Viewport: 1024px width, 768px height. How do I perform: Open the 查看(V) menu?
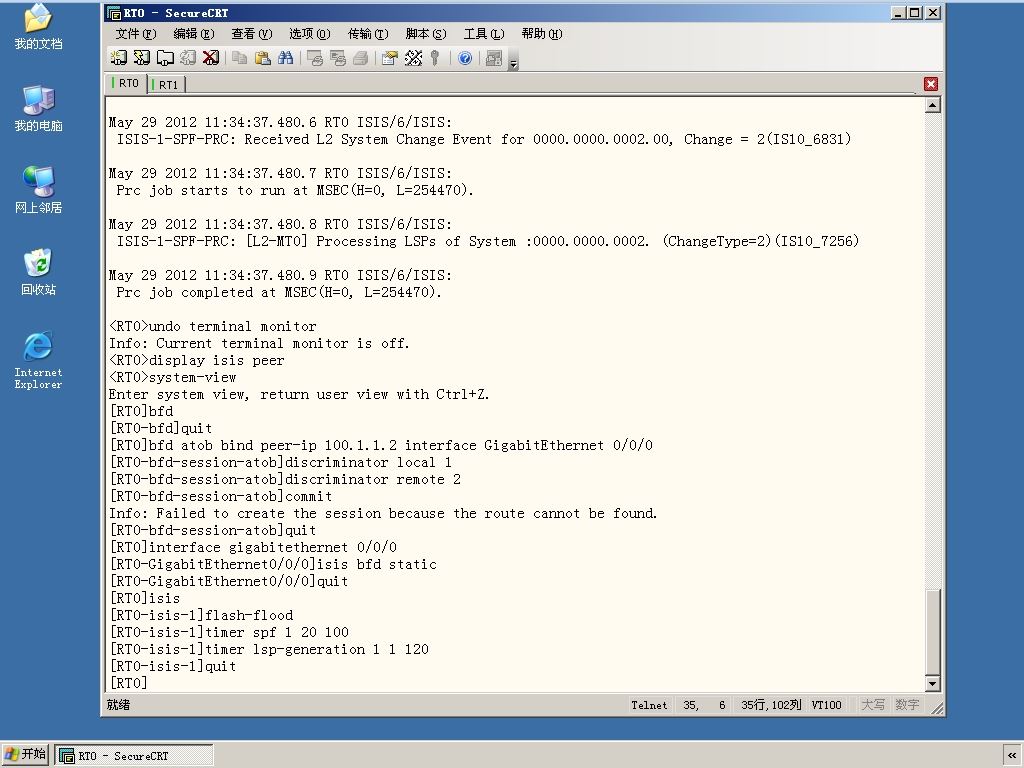point(251,34)
